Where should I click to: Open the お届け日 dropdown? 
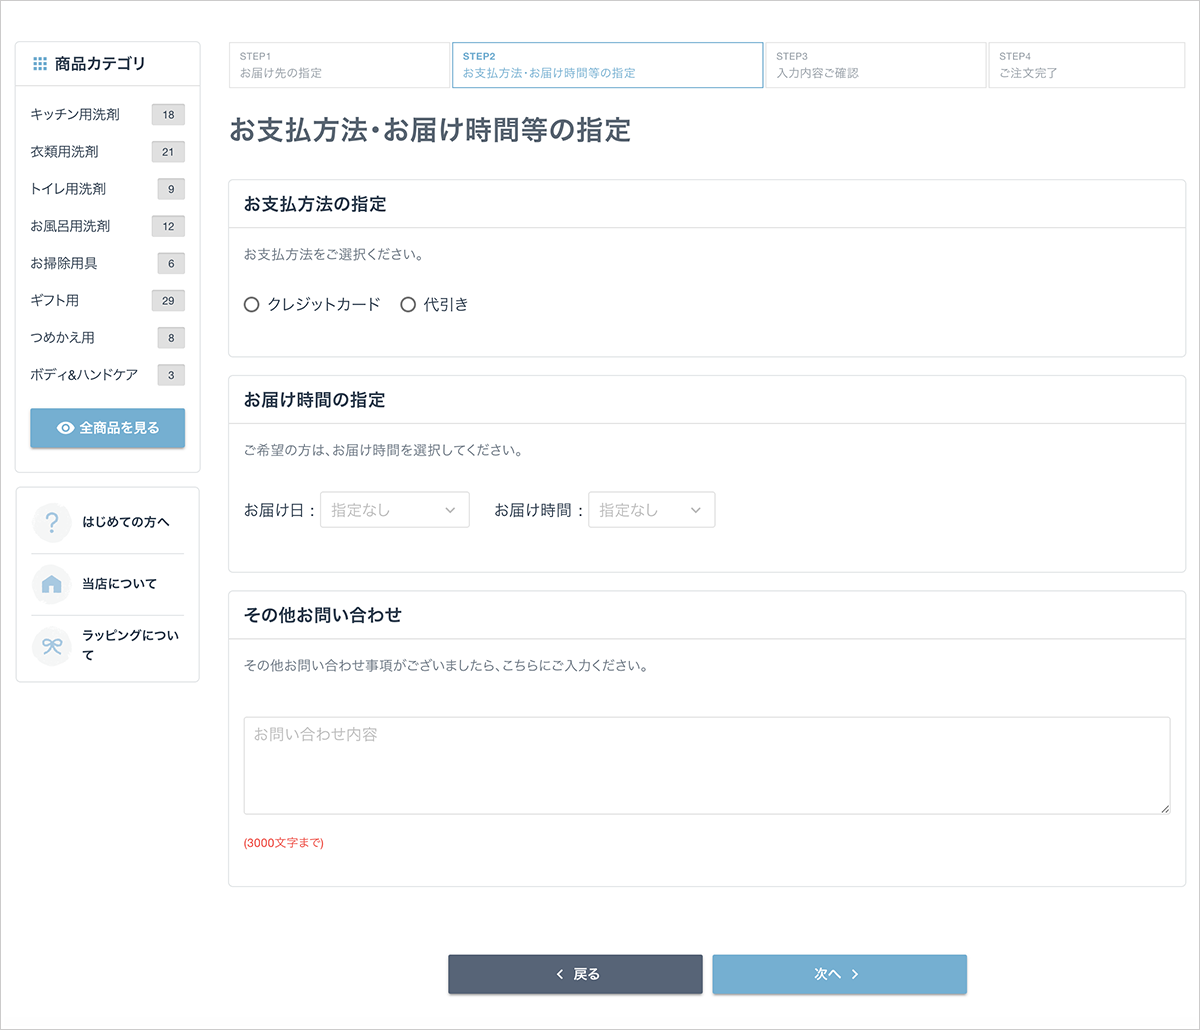click(395, 510)
